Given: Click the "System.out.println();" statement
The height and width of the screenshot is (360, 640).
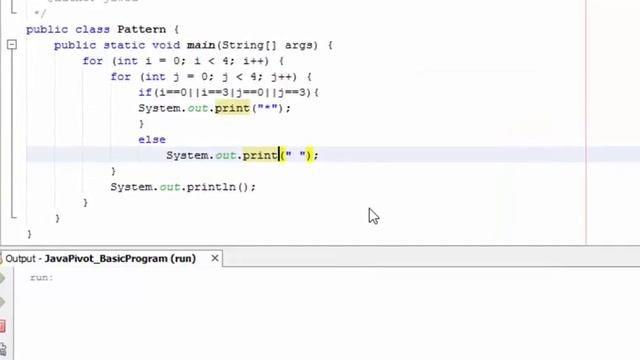Looking at the screenshot, I should point(183,187).
